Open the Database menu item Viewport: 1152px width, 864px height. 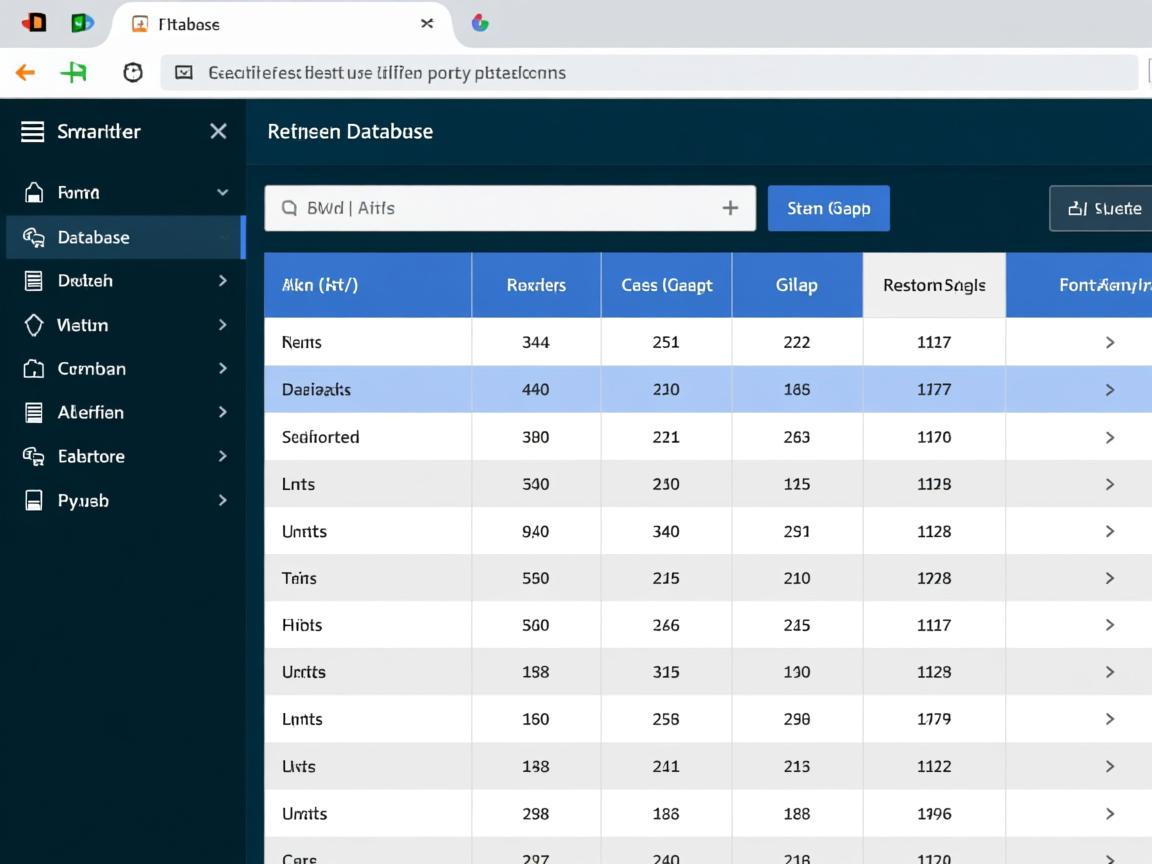(x=94, y=237)
